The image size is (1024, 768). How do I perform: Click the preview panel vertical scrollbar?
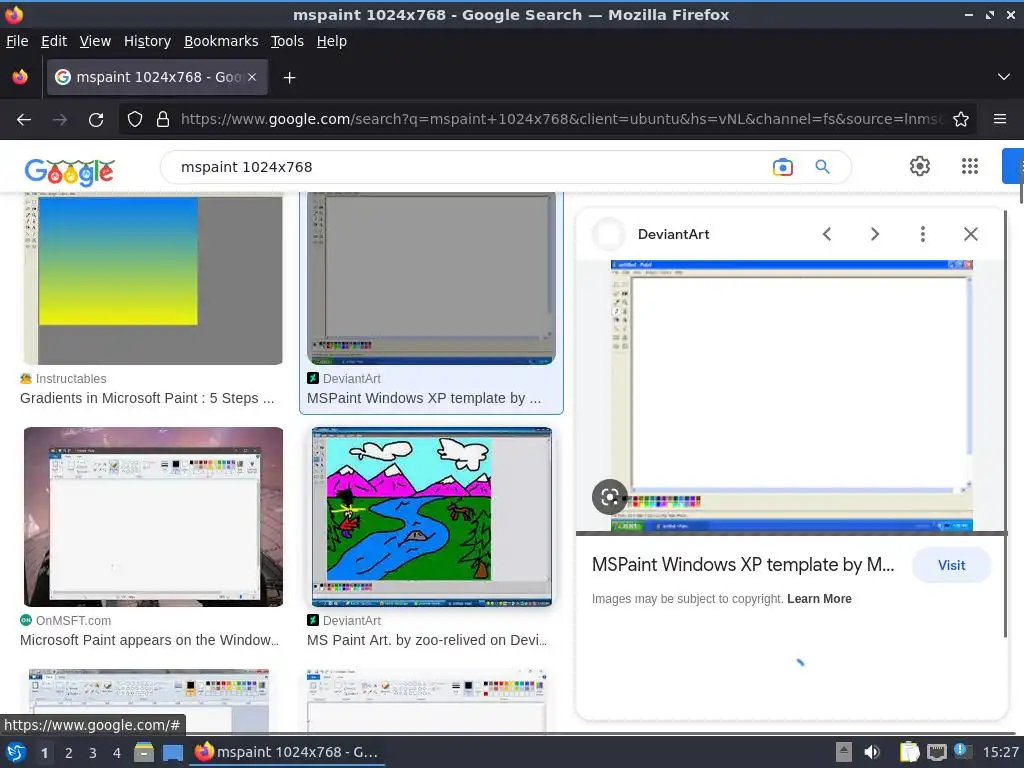coord(1005,423)
